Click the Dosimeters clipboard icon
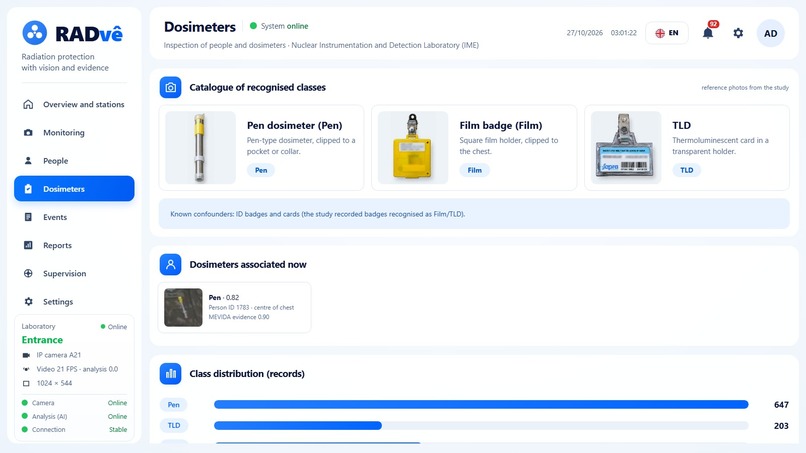The image size is (806, 453). click(x=28, y=189)
